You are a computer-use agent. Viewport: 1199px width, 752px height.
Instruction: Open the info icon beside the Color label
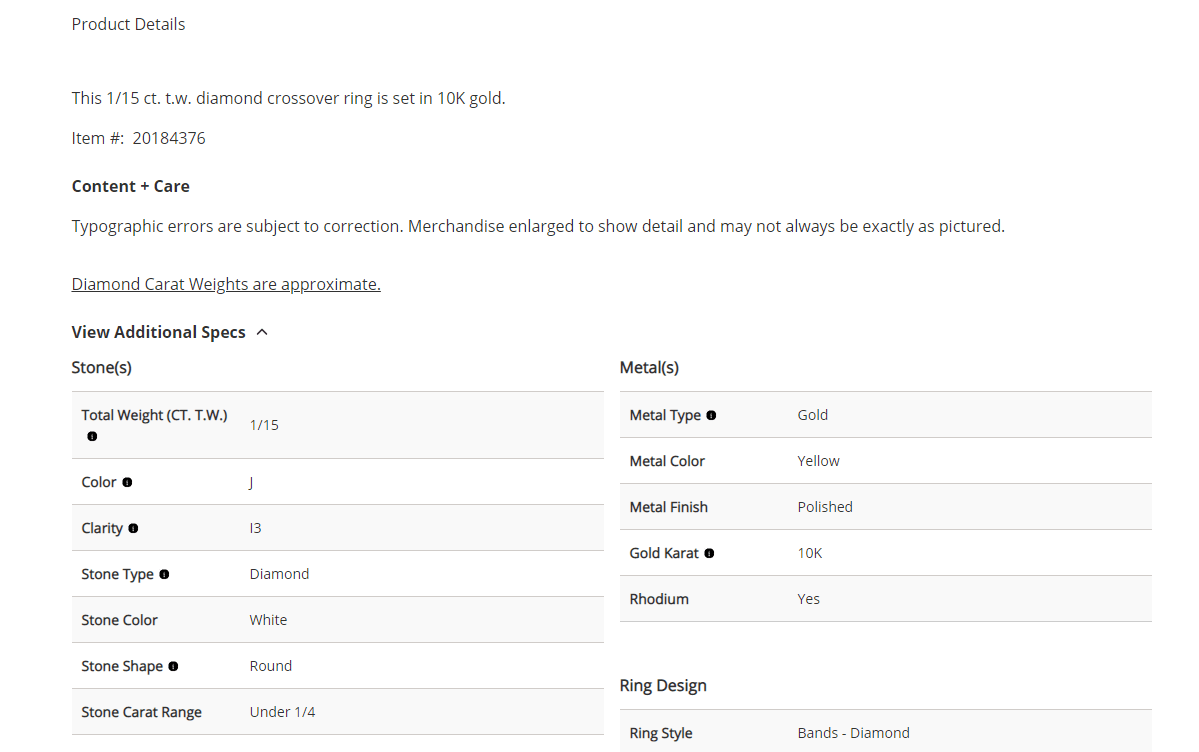[127, 482]
